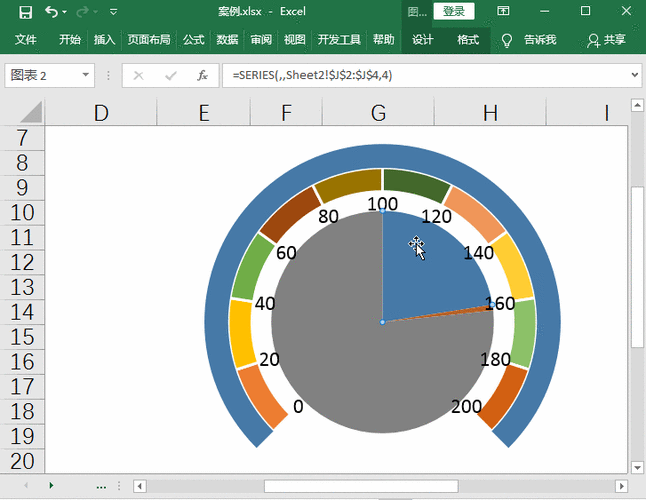Viewport: 646px width, 500px height.
Task: Expand the Name Box dropdown arrow
Action: pos(86,75)
